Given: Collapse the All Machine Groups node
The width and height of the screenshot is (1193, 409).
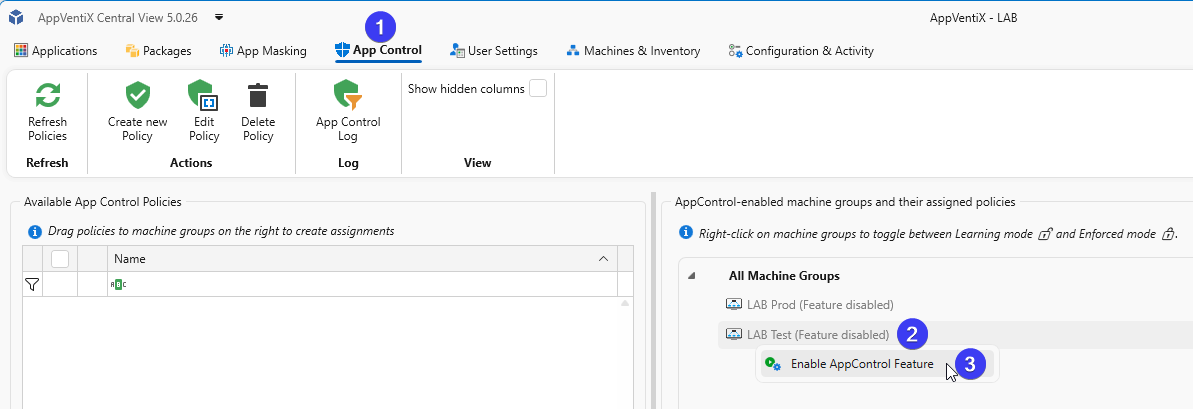Looking at the screenshot, I should (x=691, y=276).
